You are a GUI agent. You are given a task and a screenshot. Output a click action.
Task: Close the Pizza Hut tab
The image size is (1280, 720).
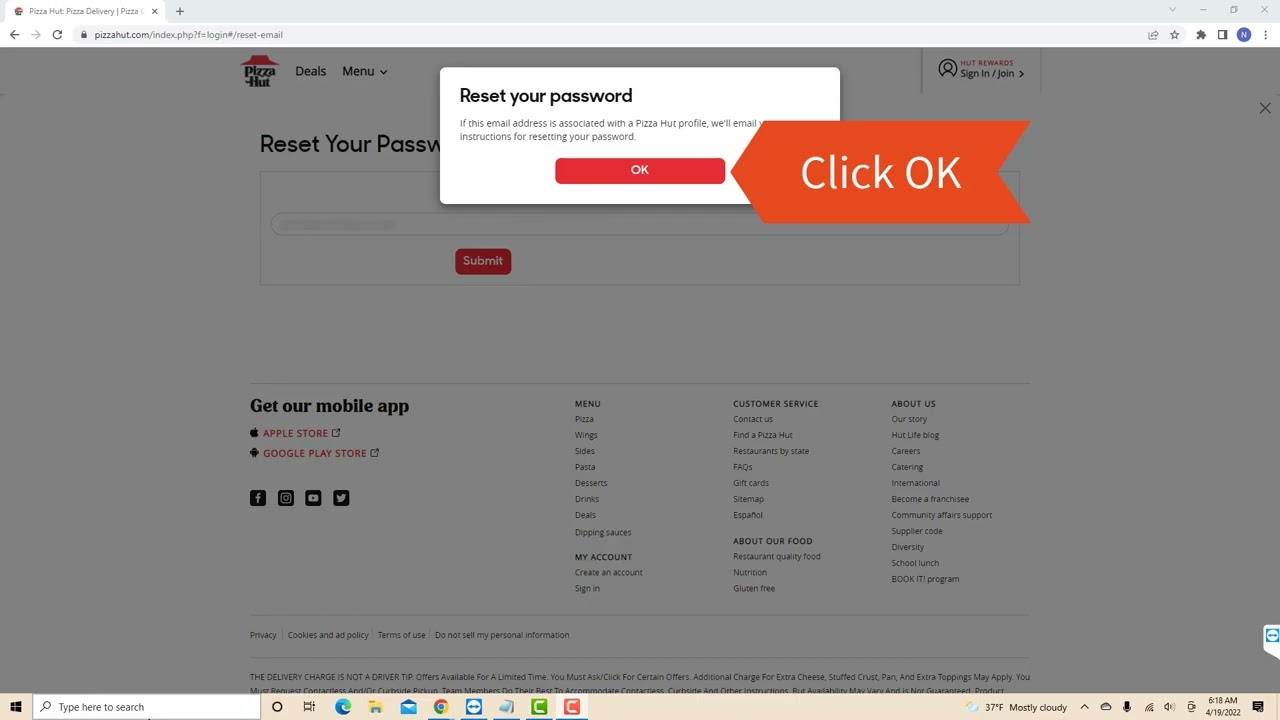point(154,11)
